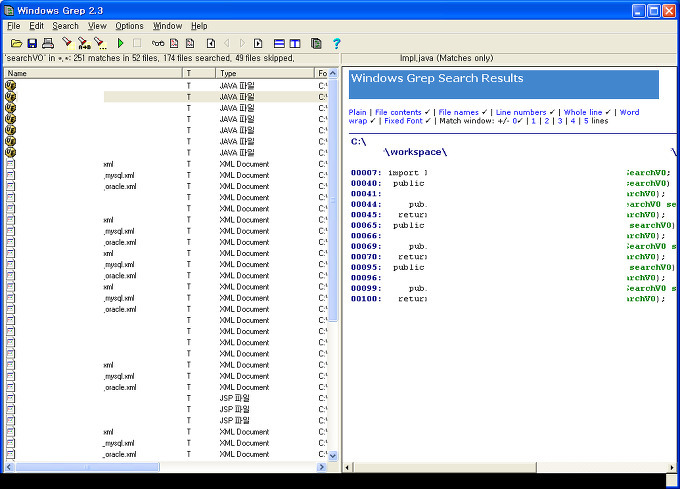Click the first red document icon after eyeglasses

coord(174,43)
